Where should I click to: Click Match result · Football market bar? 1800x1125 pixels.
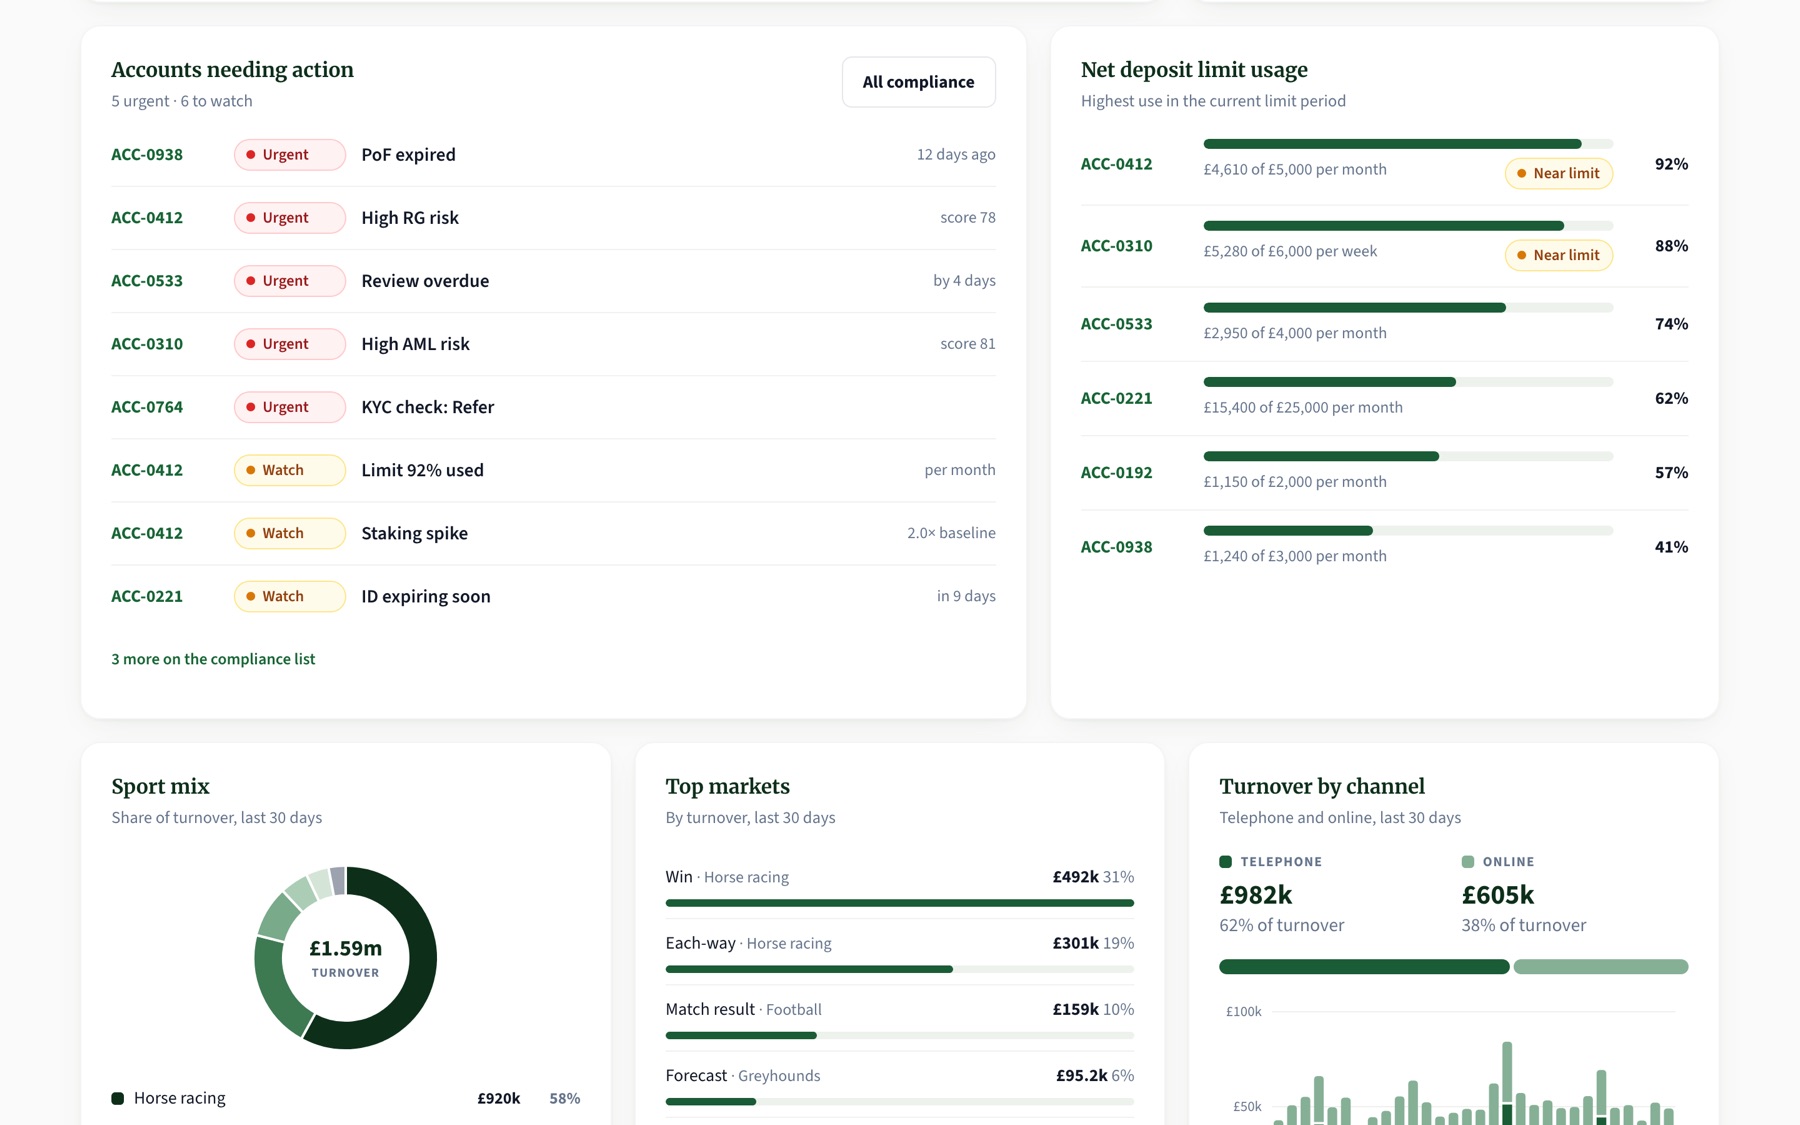(x=900, y=1035)
